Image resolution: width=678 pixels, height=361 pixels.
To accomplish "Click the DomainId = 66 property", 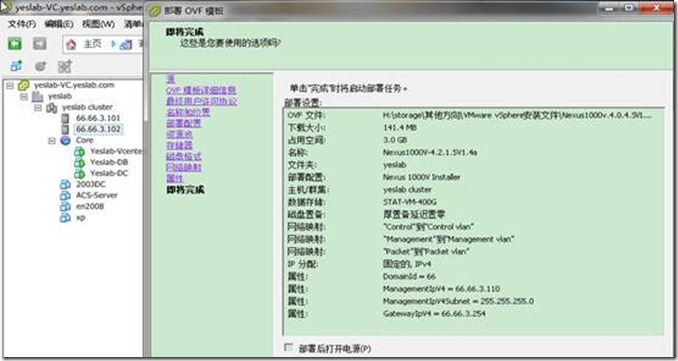I will (x=409, y=276).
